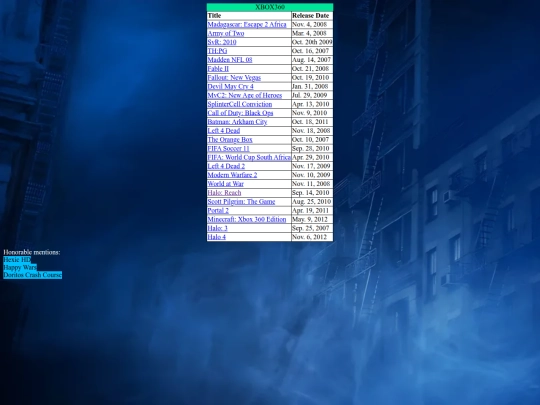Open The Orange Box link
540x405 pixels.
[230, 140]
